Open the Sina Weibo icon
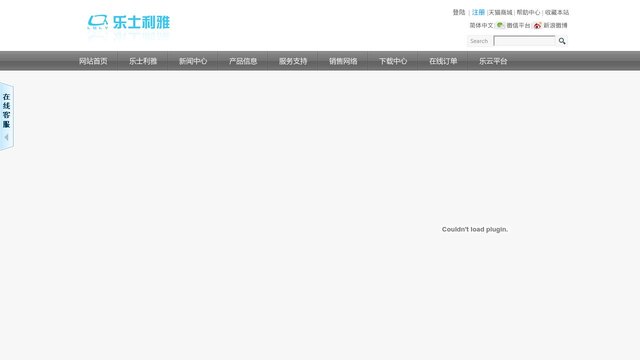The width and height of the screenshot is (640, 360). click(x=537, y=26)
